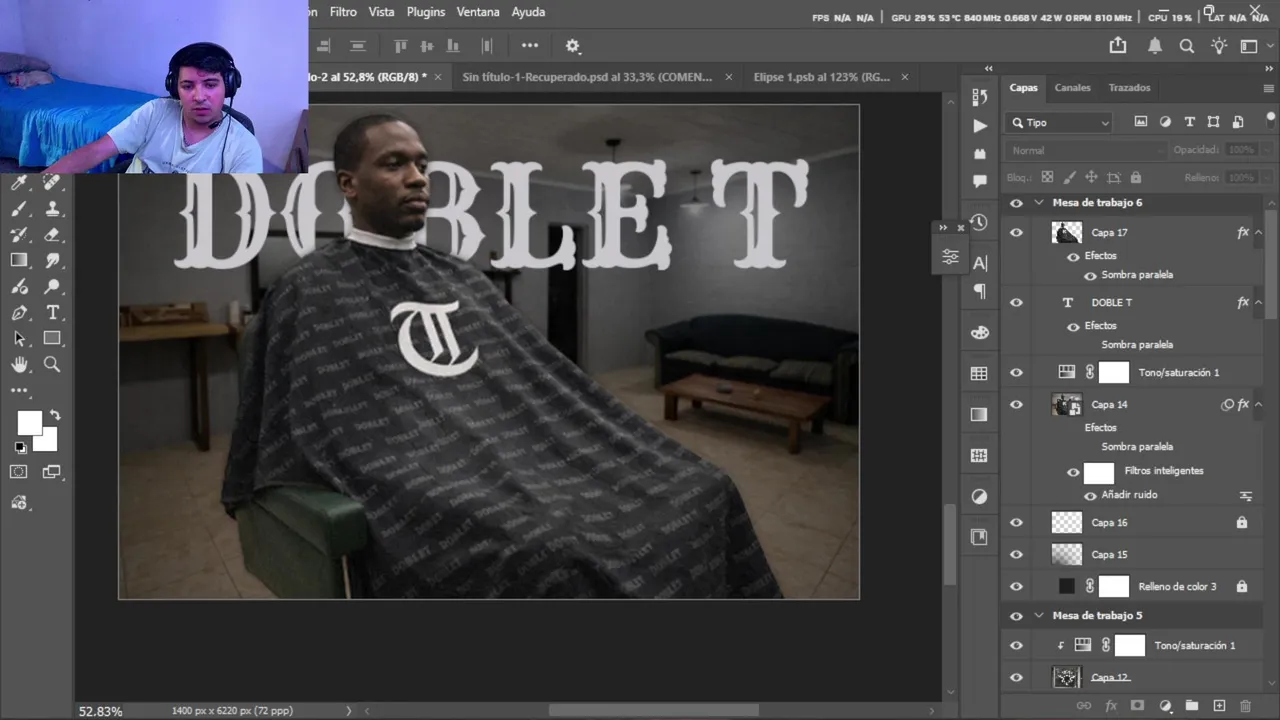
Task: Select the Brush tool
Action: (x=19, y=209)
